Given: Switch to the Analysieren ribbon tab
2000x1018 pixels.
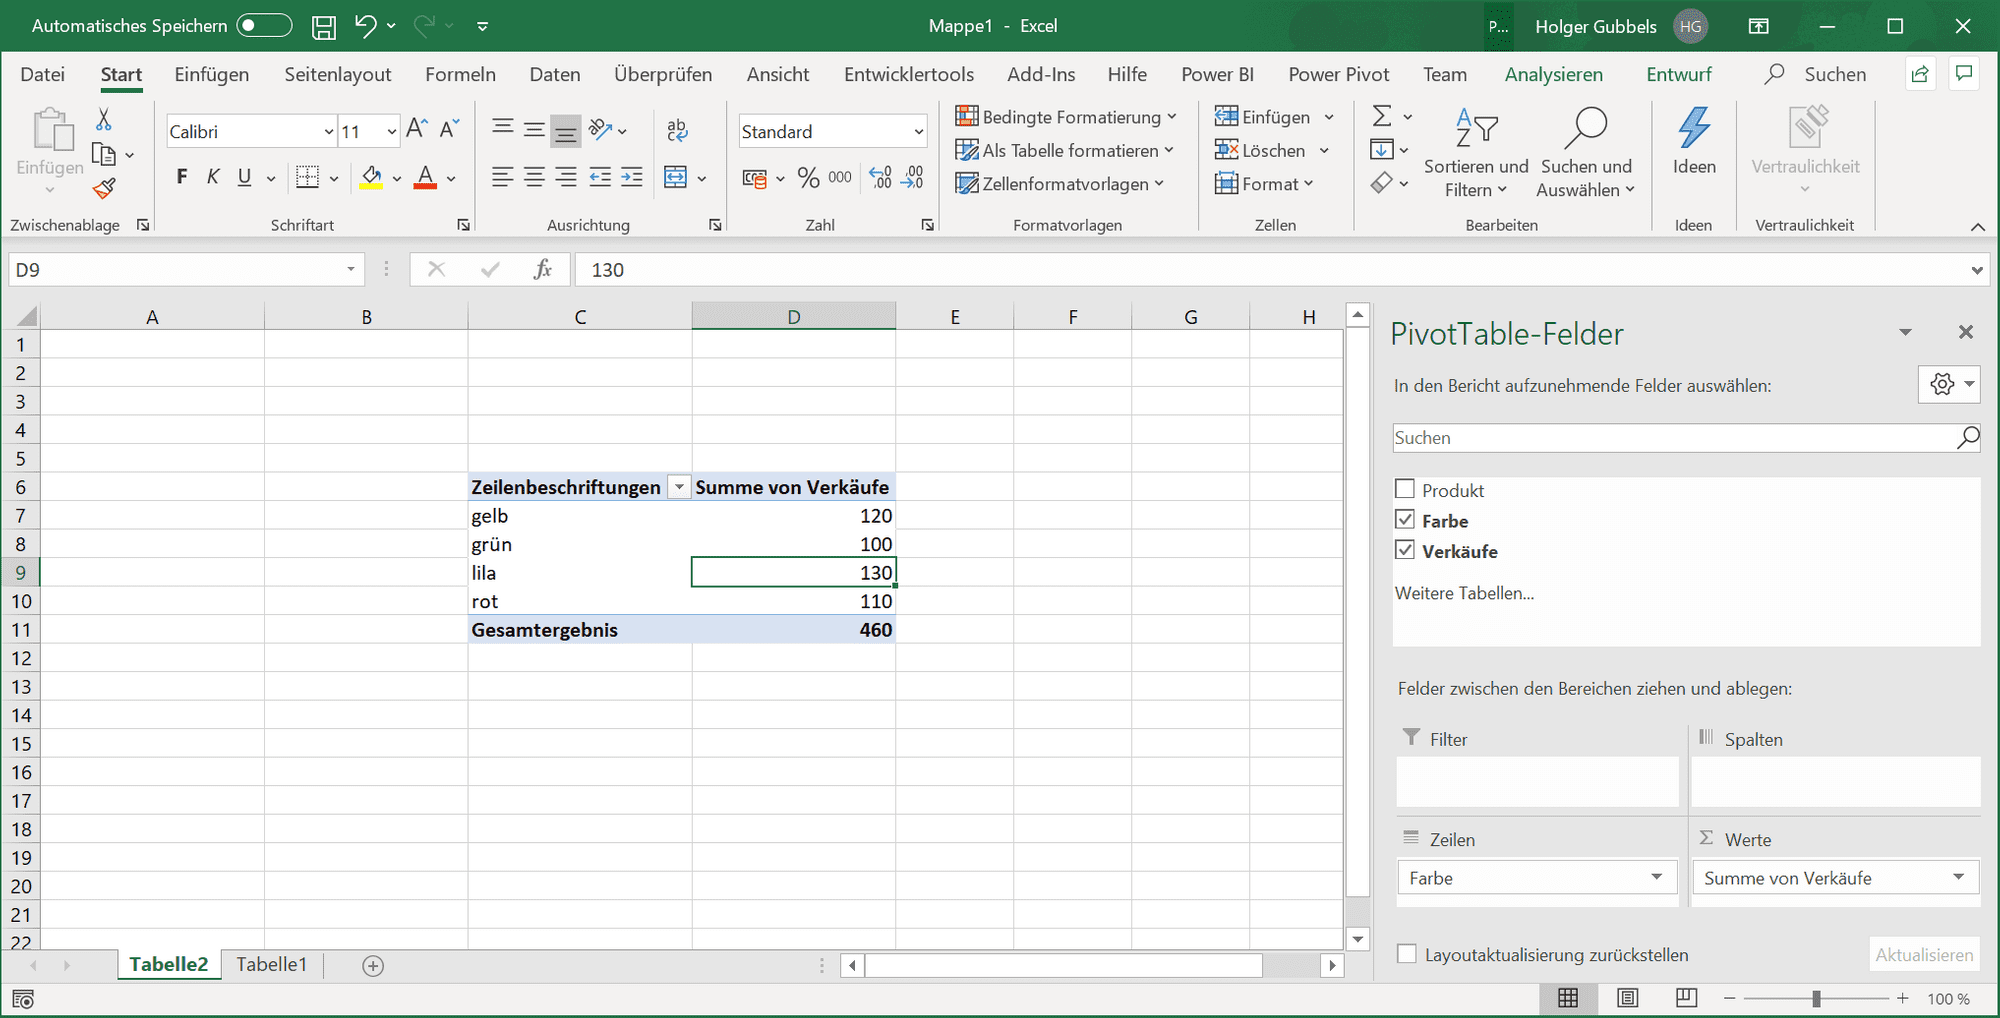Looking at the screenshot, I should (1553, 74).
